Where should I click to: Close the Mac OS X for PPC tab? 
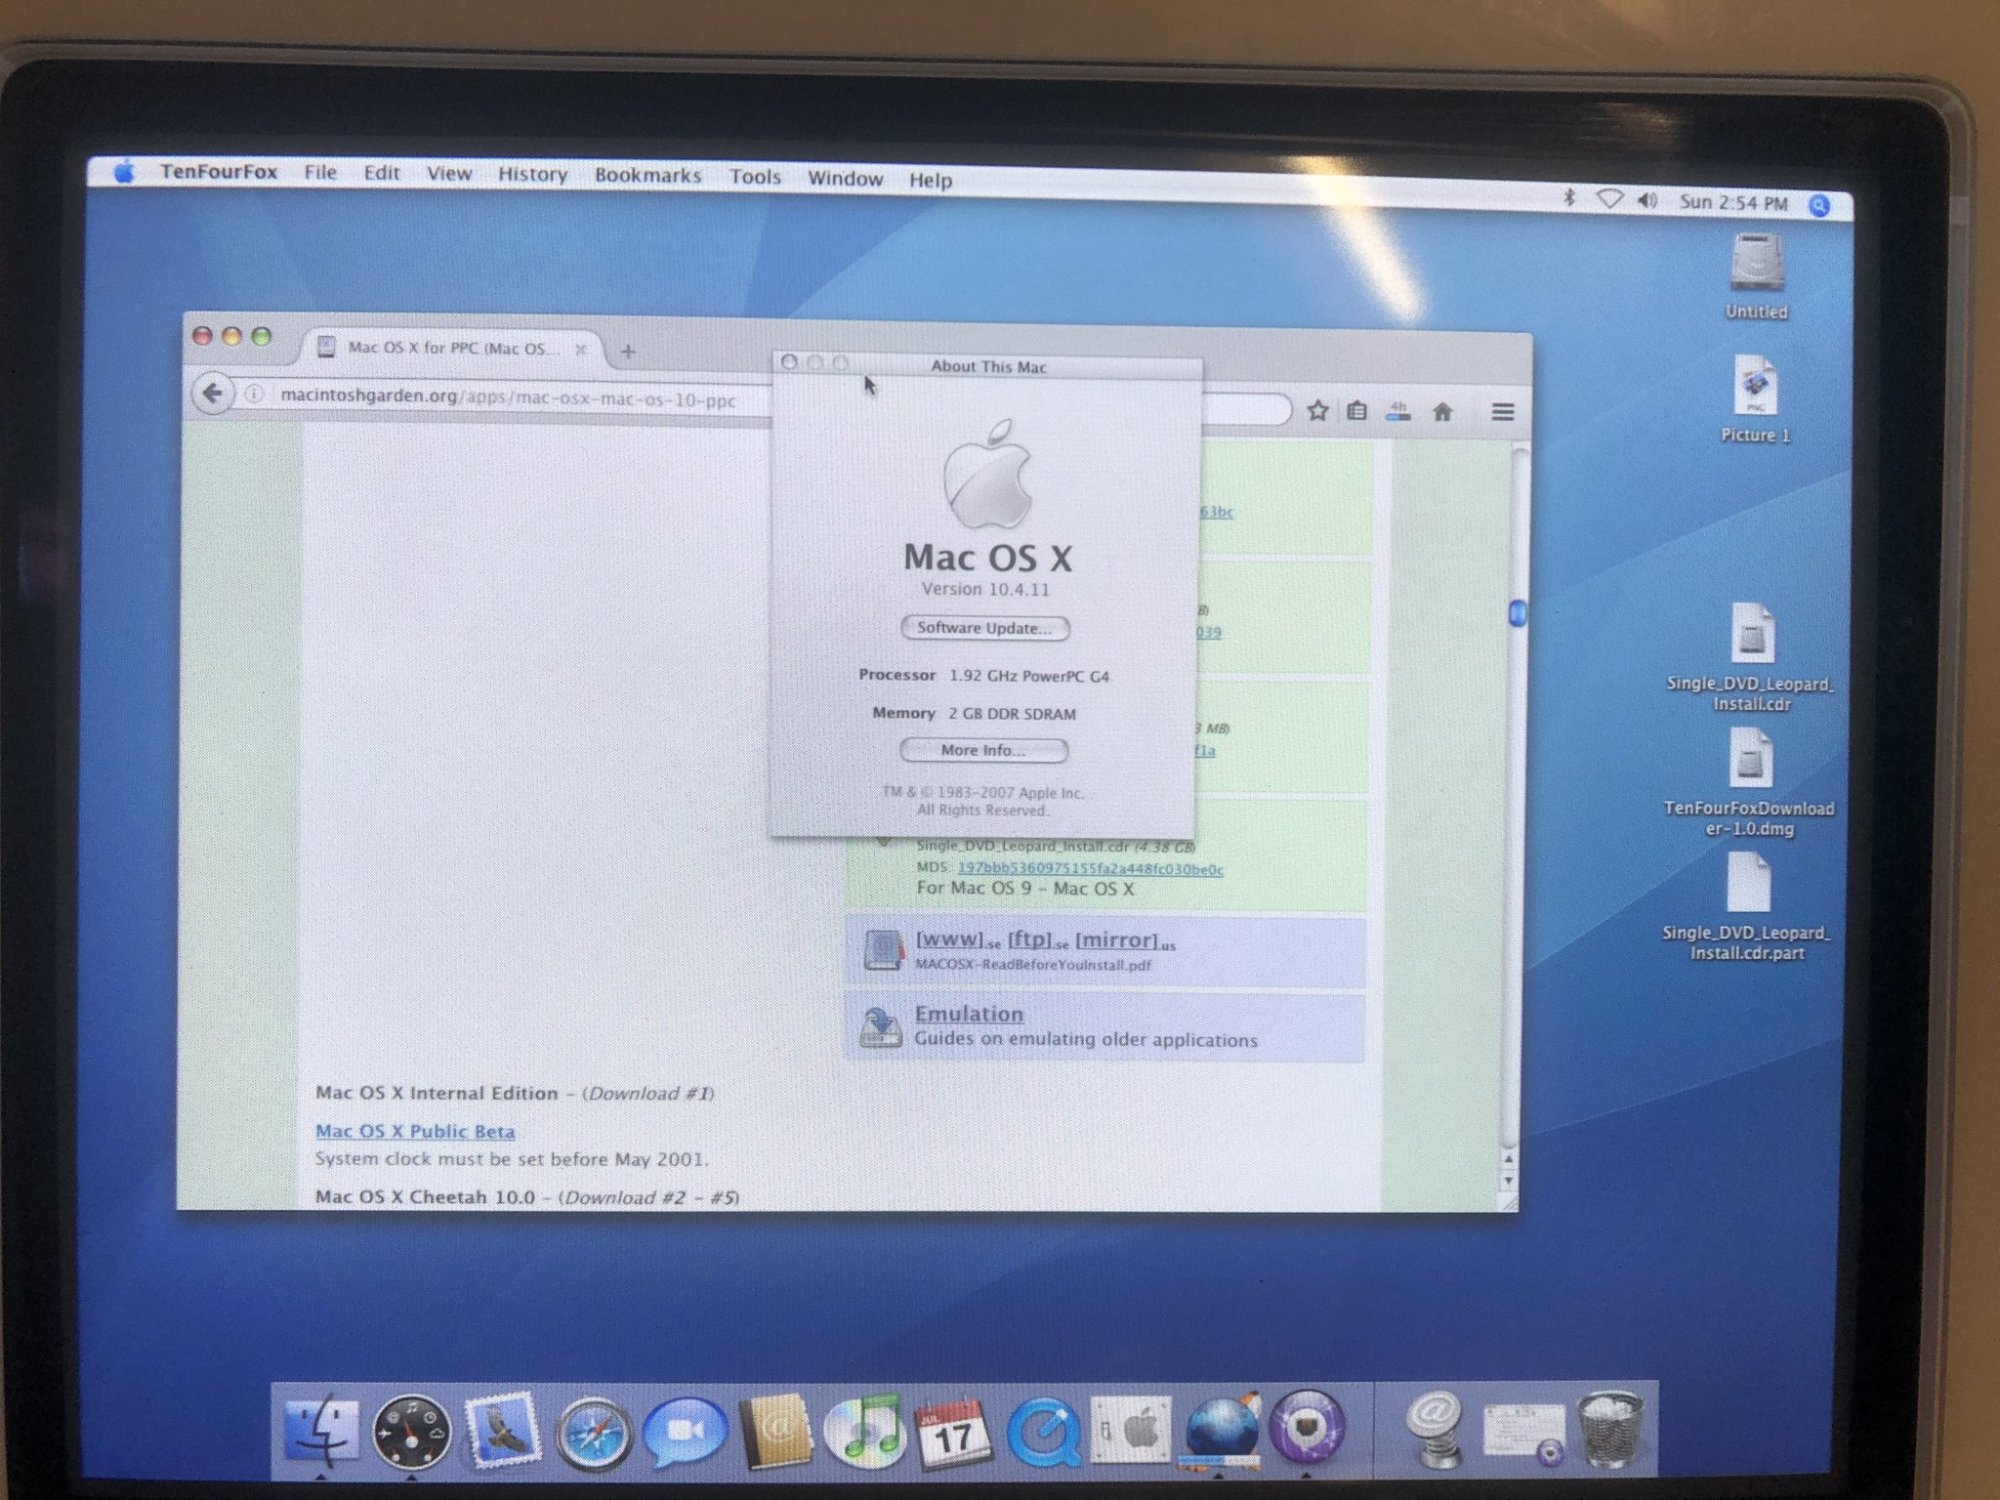[580, 349]
